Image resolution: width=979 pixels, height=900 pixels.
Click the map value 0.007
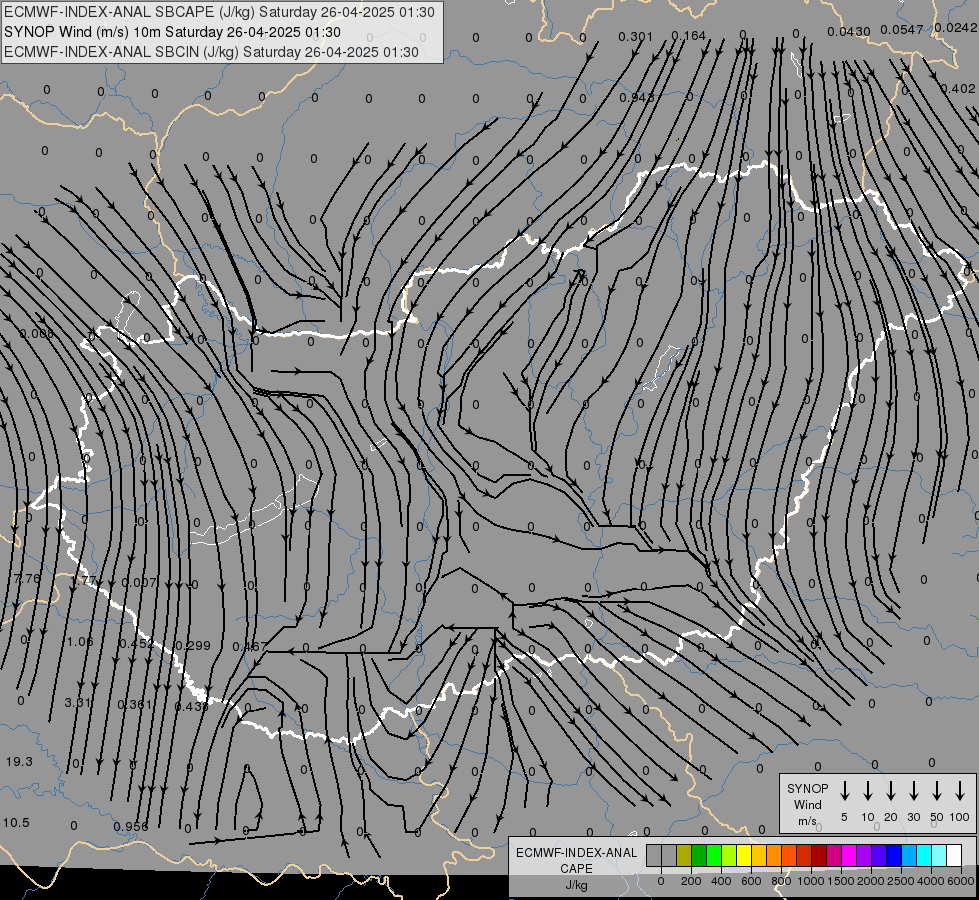point(139,583)
